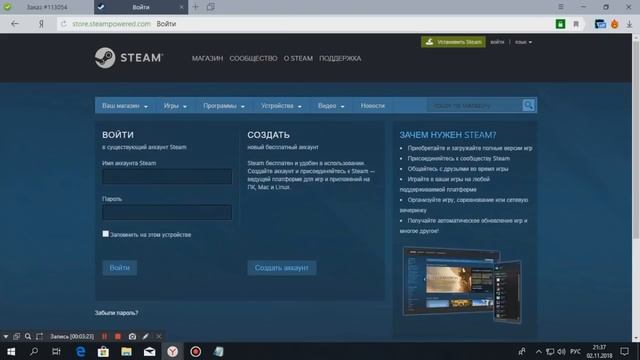Click the page vertical scrollbar thumb
640x360 pixels.
click(x=636, y=139)
